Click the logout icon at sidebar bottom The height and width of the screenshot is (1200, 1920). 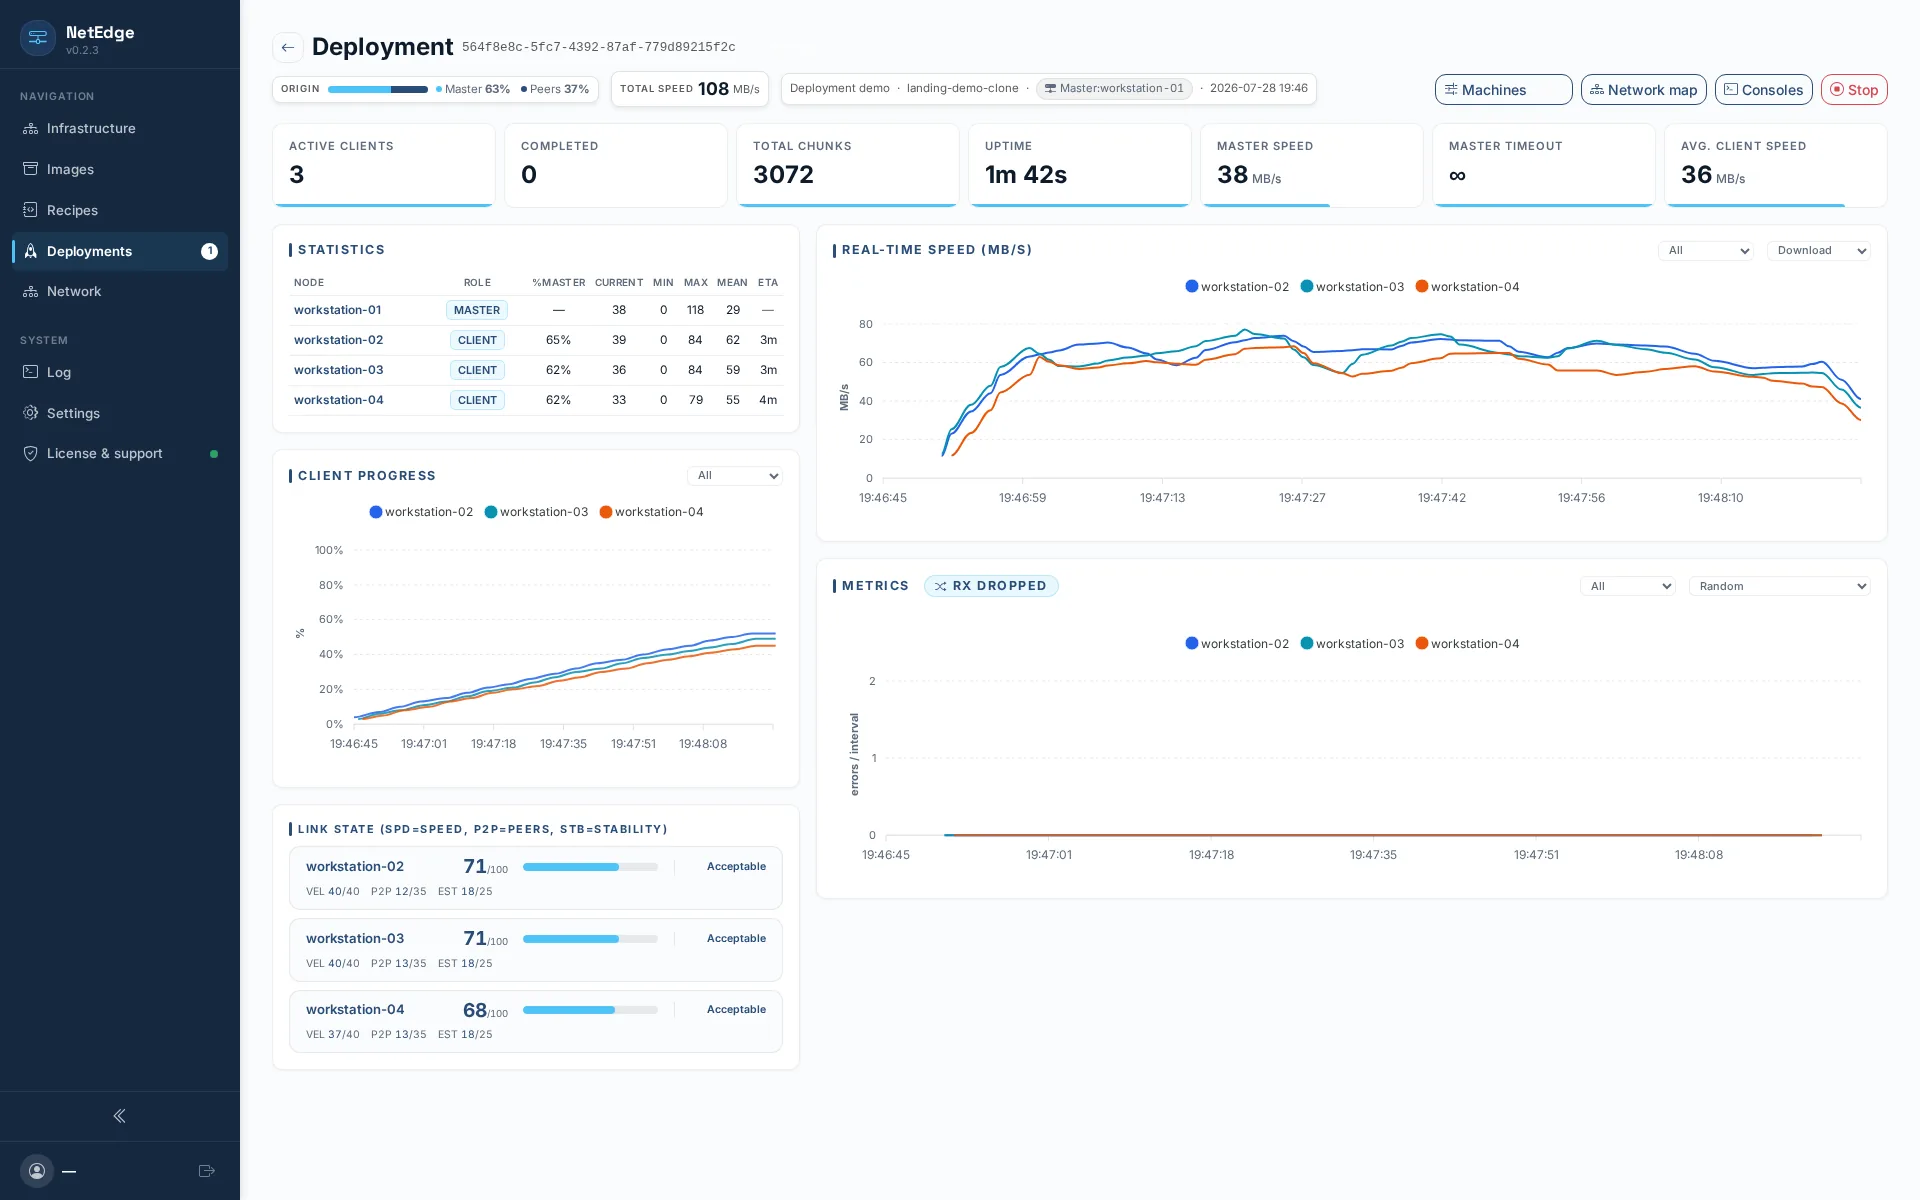(x=207, y=1171)
